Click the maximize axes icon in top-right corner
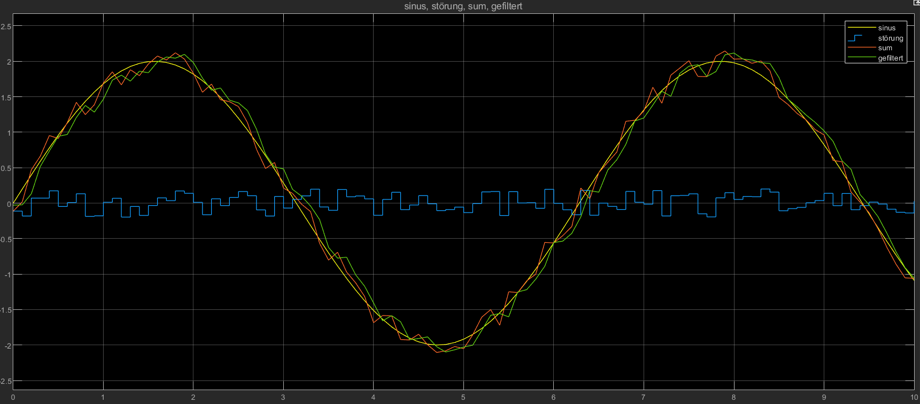 pyautogui.click(x=916, y=4)
